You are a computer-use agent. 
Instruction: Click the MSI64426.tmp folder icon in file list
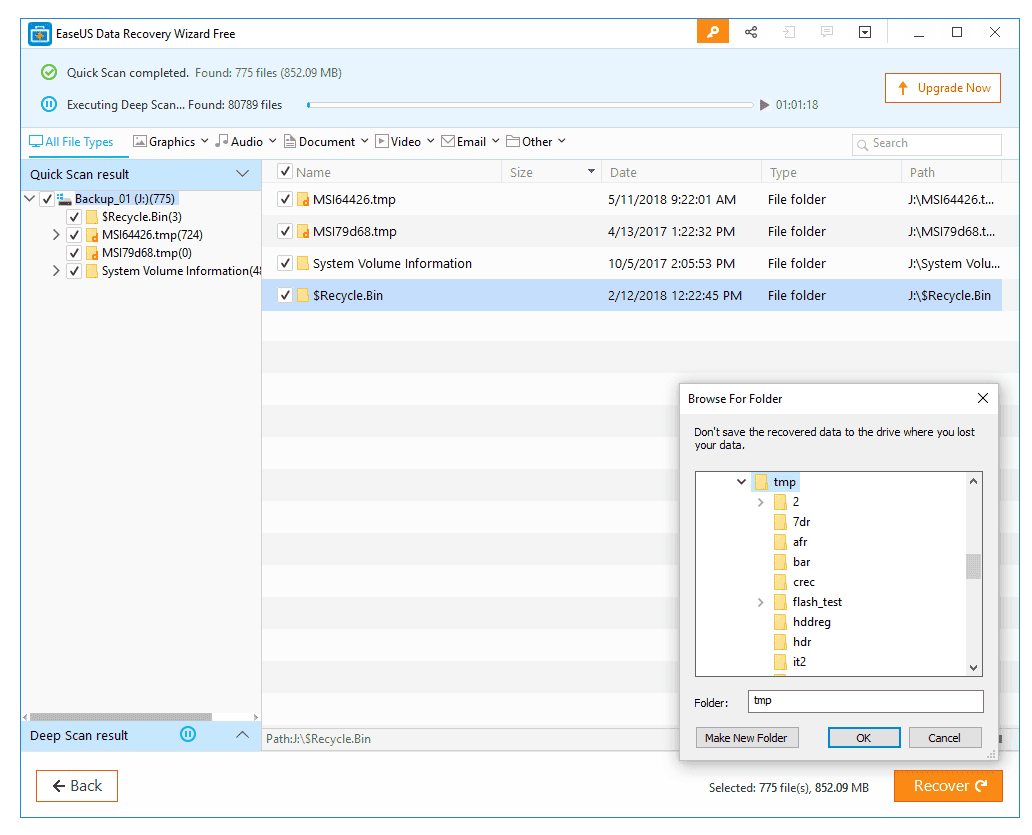(x=303, y=199)
